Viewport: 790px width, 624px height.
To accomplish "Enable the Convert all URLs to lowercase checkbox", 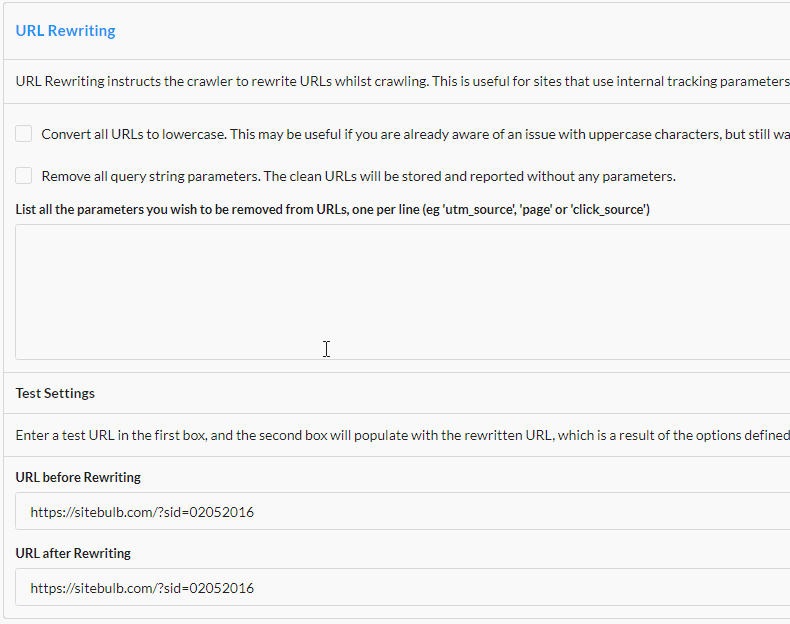I will [x=24, y=134].
